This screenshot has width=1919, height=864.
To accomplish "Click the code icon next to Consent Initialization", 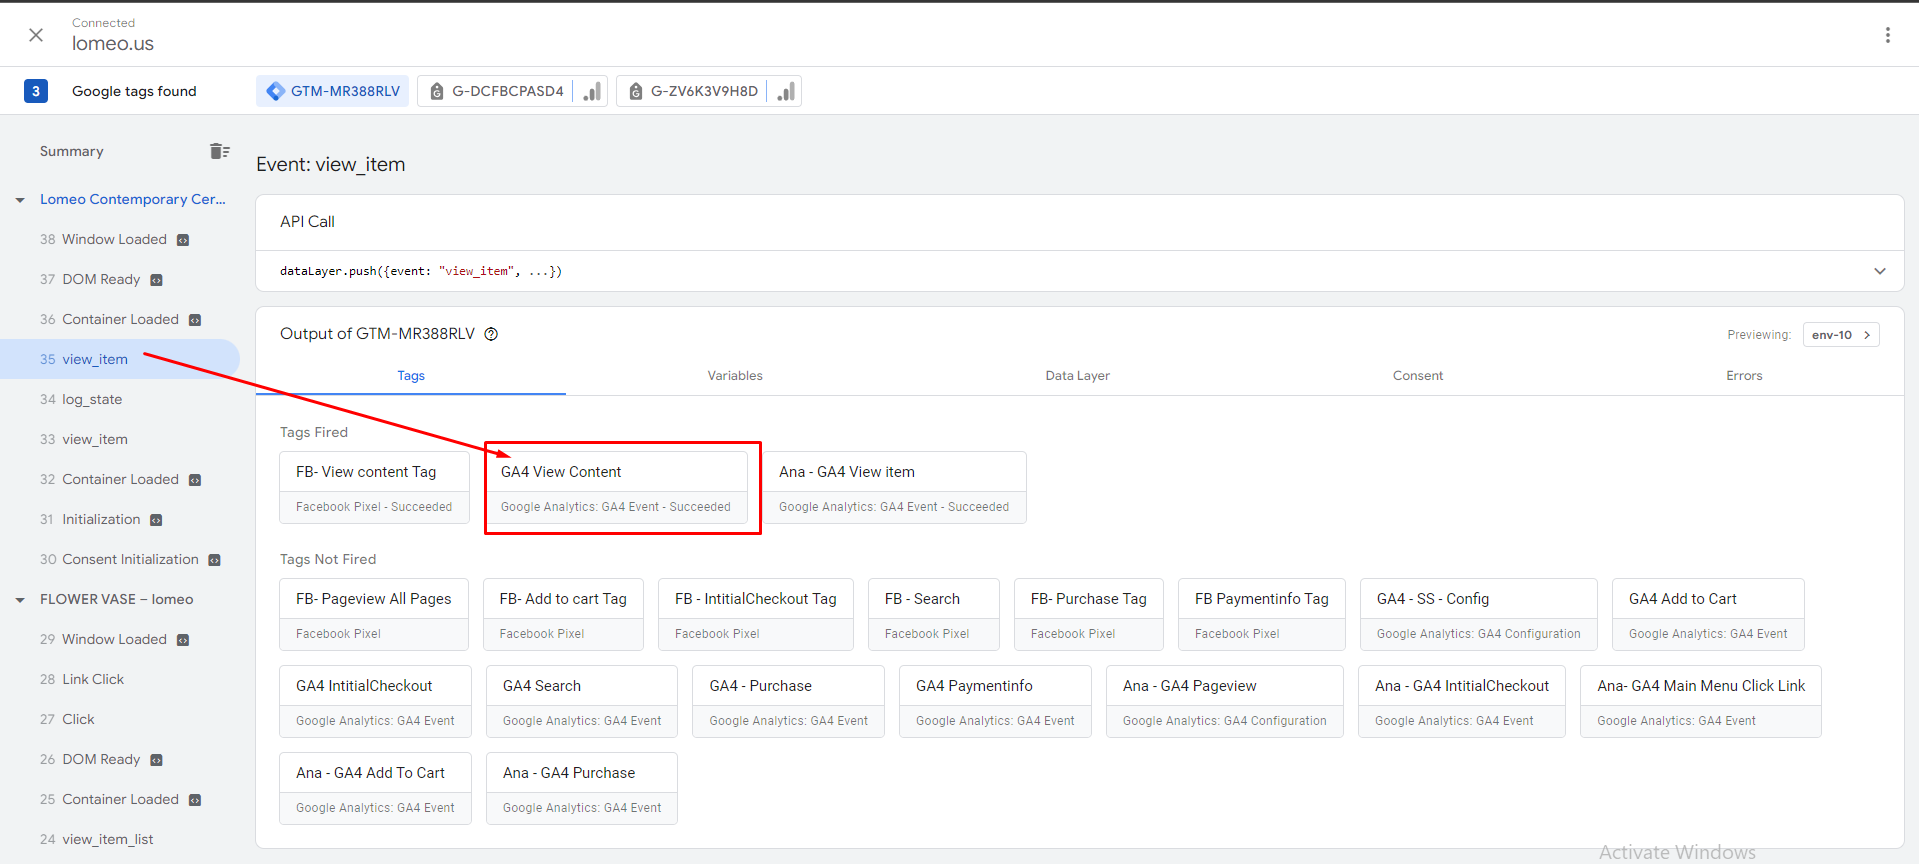I will pyautogui.click(x=214, y=560).
